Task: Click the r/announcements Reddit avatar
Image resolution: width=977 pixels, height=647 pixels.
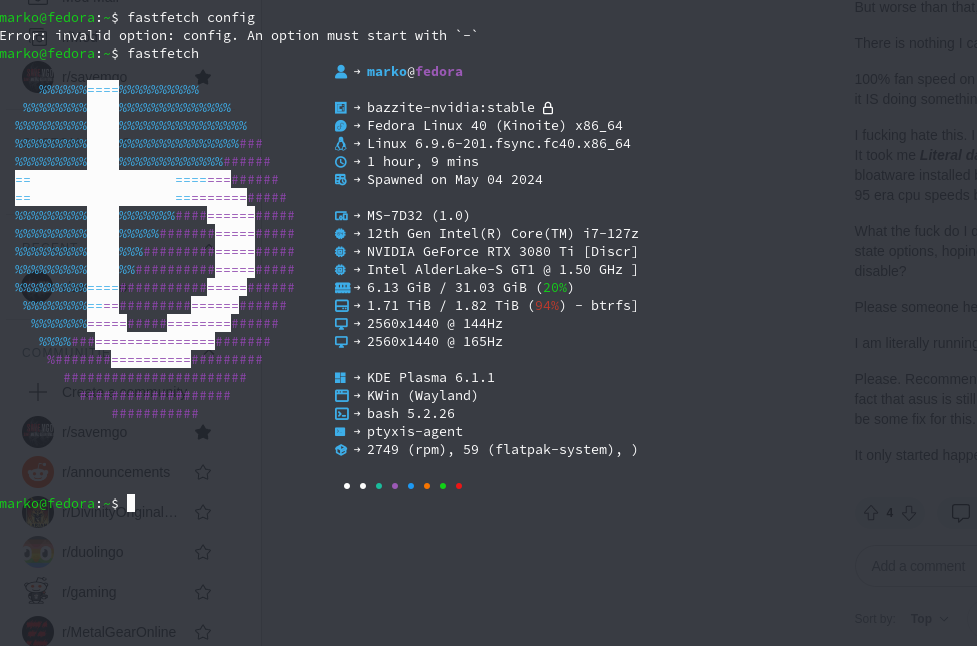Action: (x=38, y=472)
